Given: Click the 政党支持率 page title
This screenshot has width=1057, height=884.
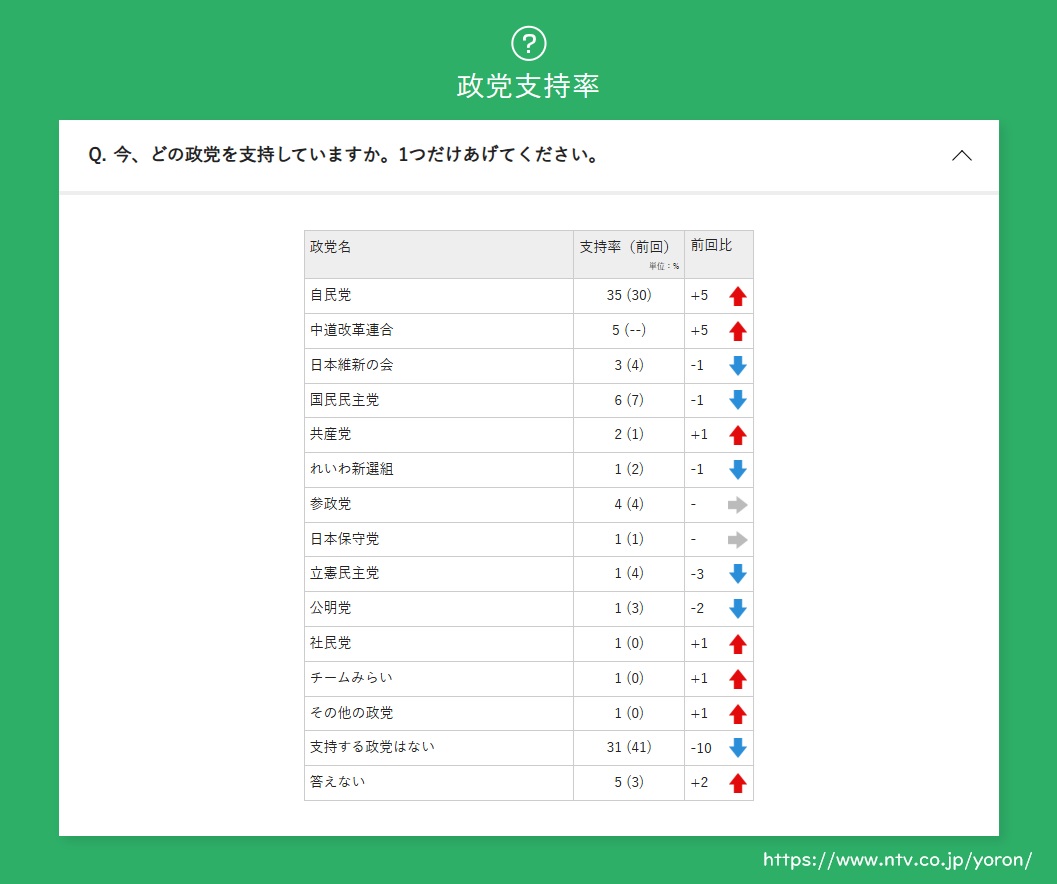Looking at the screenshot, I should 528,86.
